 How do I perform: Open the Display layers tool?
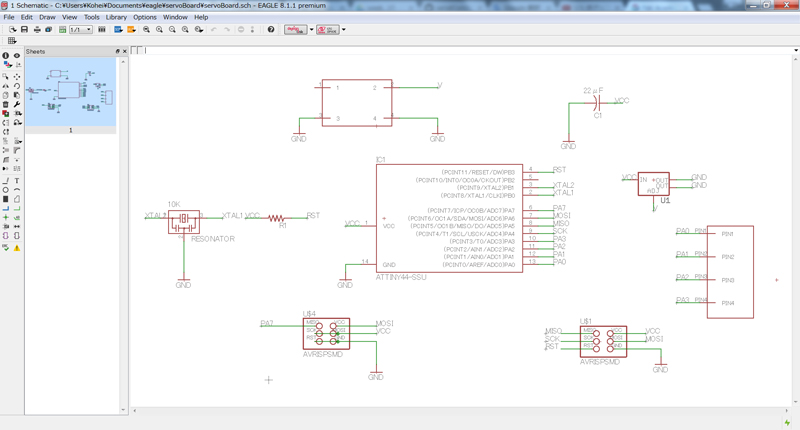(x=7, y=64)
